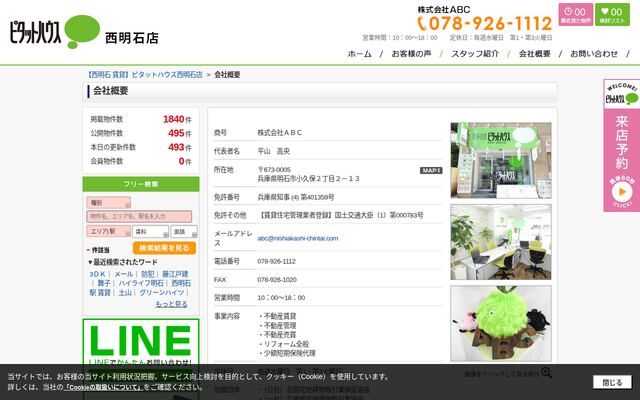Open the 面積 dropdown

184,231
